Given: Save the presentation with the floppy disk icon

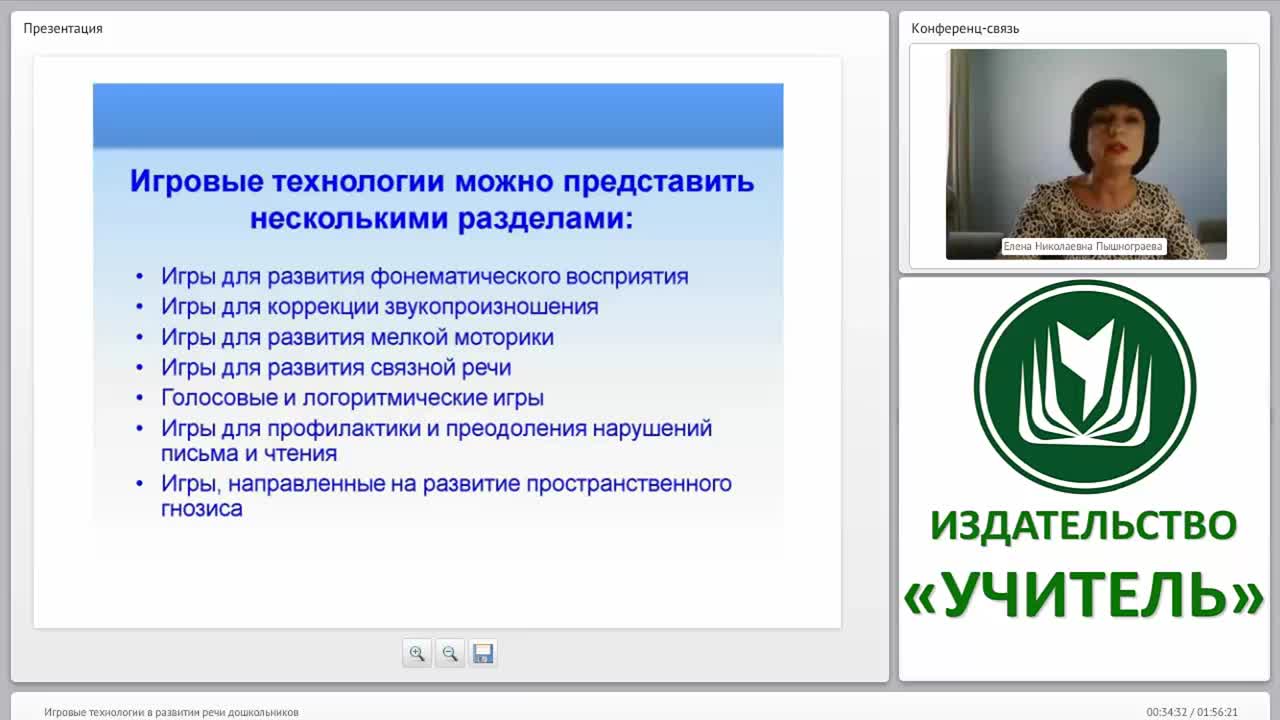Looking at the screenshot, I should [x=483, y=653].
